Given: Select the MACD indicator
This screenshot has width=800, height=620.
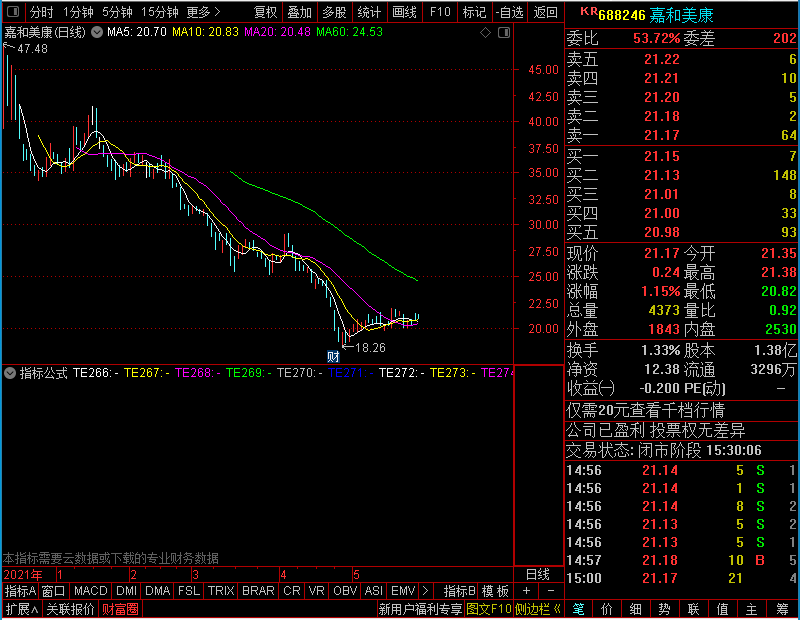Looking at the screenshot, I should pyautogui.click(x=91, y=591).
